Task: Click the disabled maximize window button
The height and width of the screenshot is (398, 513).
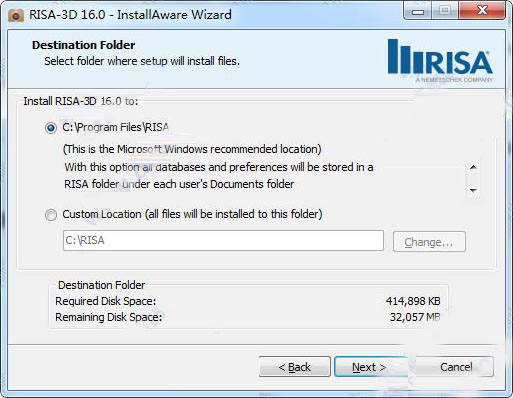Action: click(445, 11)
